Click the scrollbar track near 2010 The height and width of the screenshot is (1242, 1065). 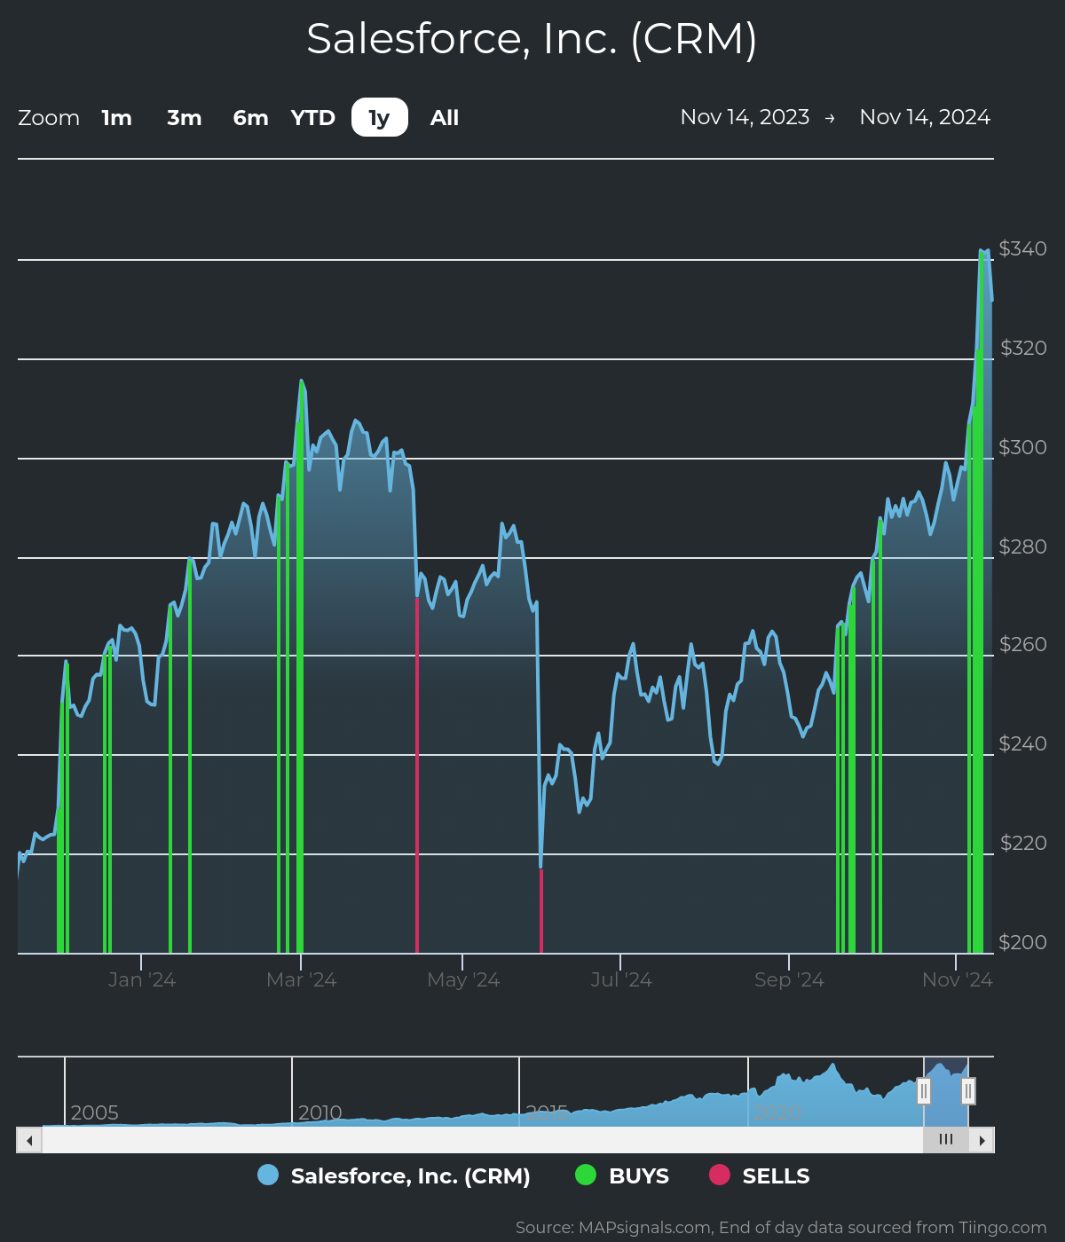pos(320,1140)
